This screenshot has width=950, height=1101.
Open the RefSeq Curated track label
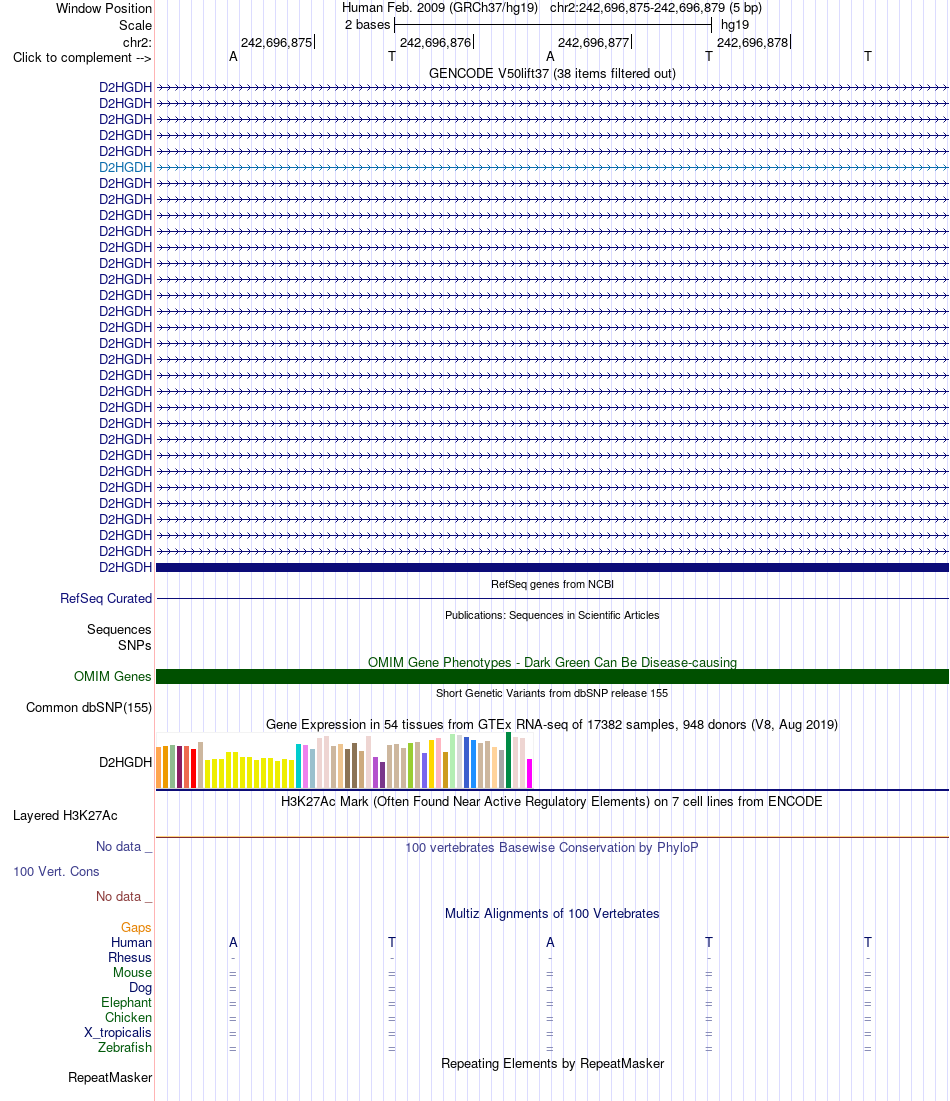click(106, 598)
